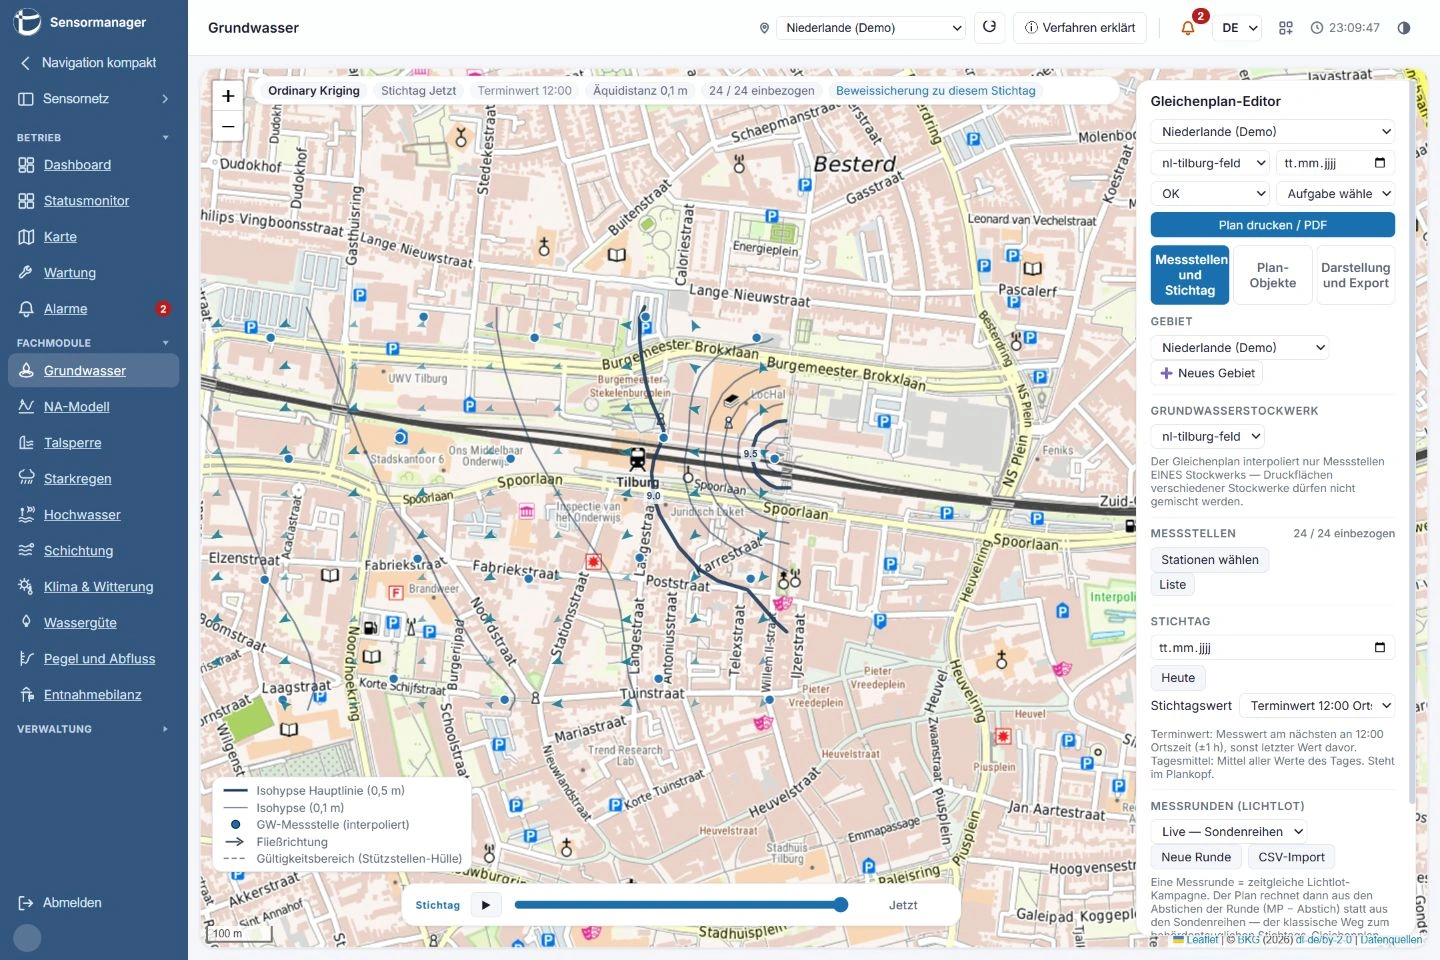Click the Stichtag timeline slider handle
Viewport: 1440px width, 960px height.
pos(841,905)
